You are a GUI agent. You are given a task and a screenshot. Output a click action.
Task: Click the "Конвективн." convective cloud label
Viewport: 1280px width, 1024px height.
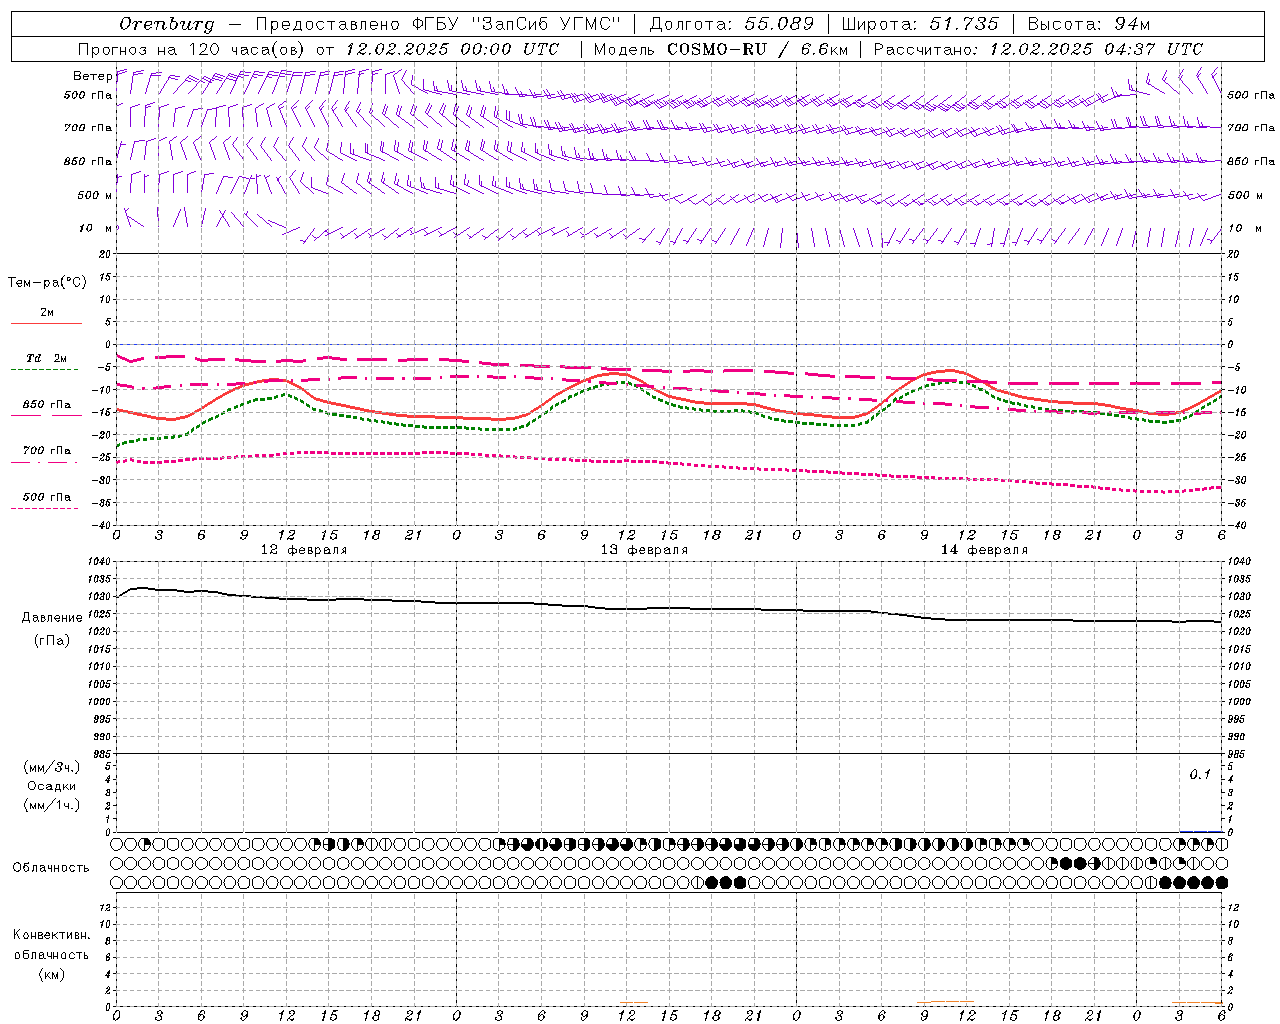(x=51, y=935)
